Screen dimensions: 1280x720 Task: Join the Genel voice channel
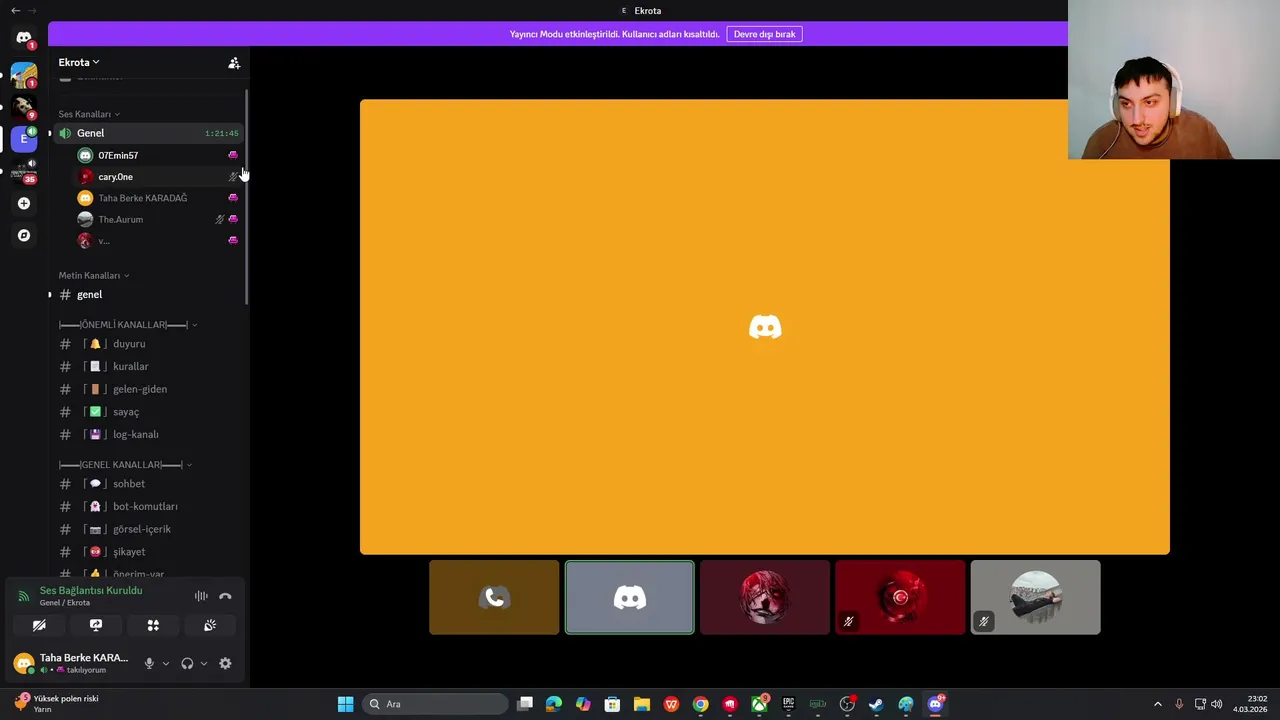pos(148,133)
